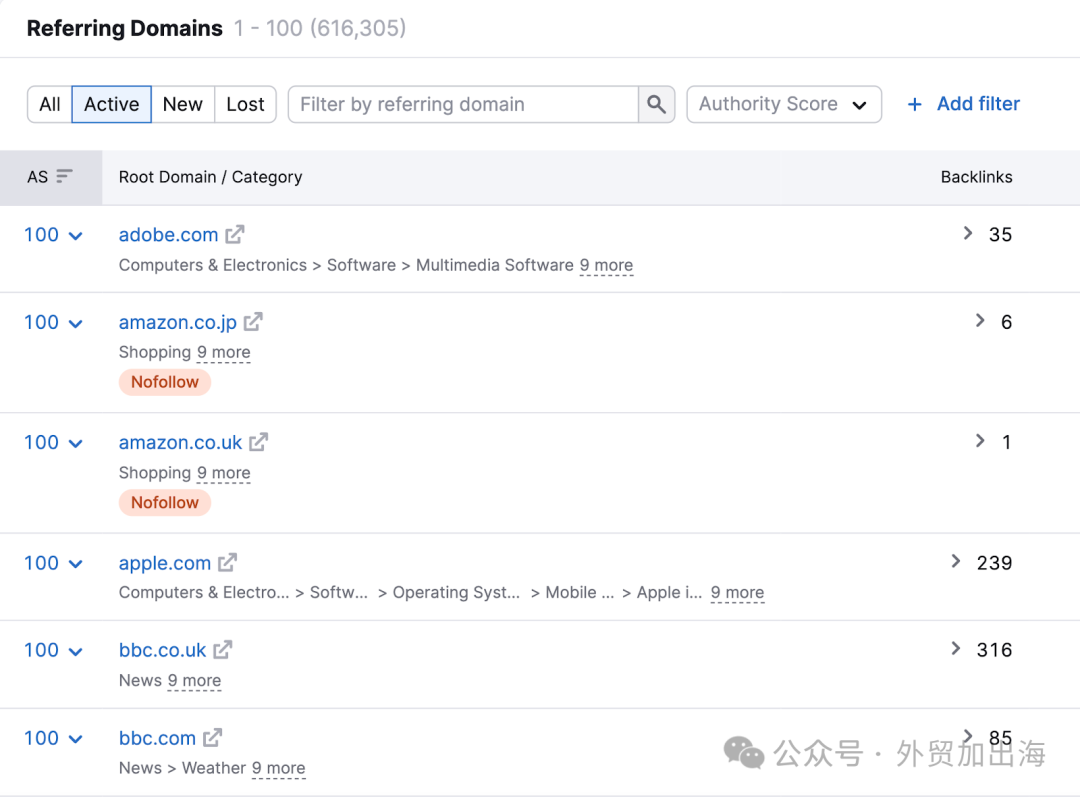Image resolution: width=1080 pixels, height=797 pixels.
Task: Expand backlinks arrow next to 6
Action: [x=979, y=320]
